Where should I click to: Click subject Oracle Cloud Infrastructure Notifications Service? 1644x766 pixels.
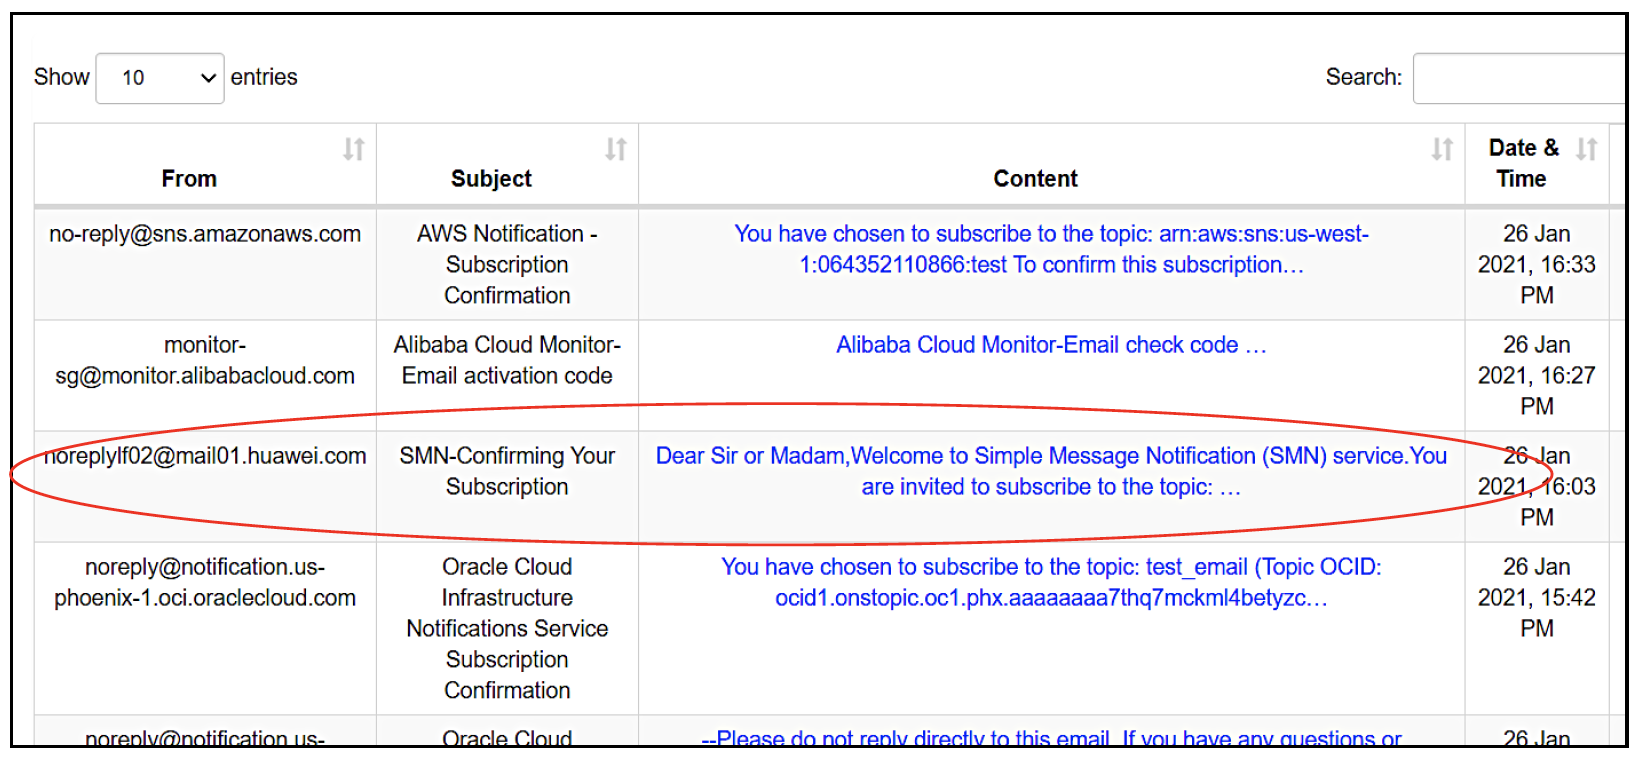coord(507,628)
